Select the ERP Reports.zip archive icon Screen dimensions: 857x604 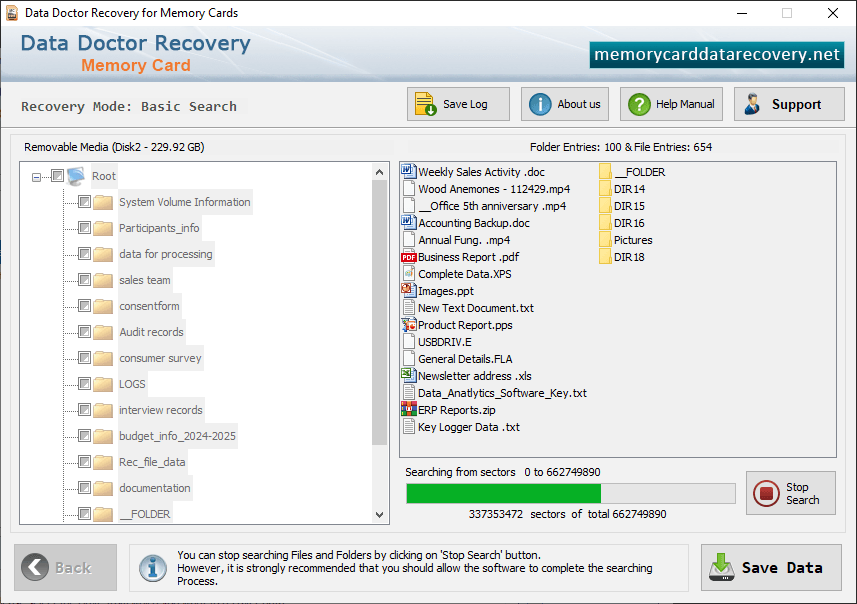coord(409,409)
